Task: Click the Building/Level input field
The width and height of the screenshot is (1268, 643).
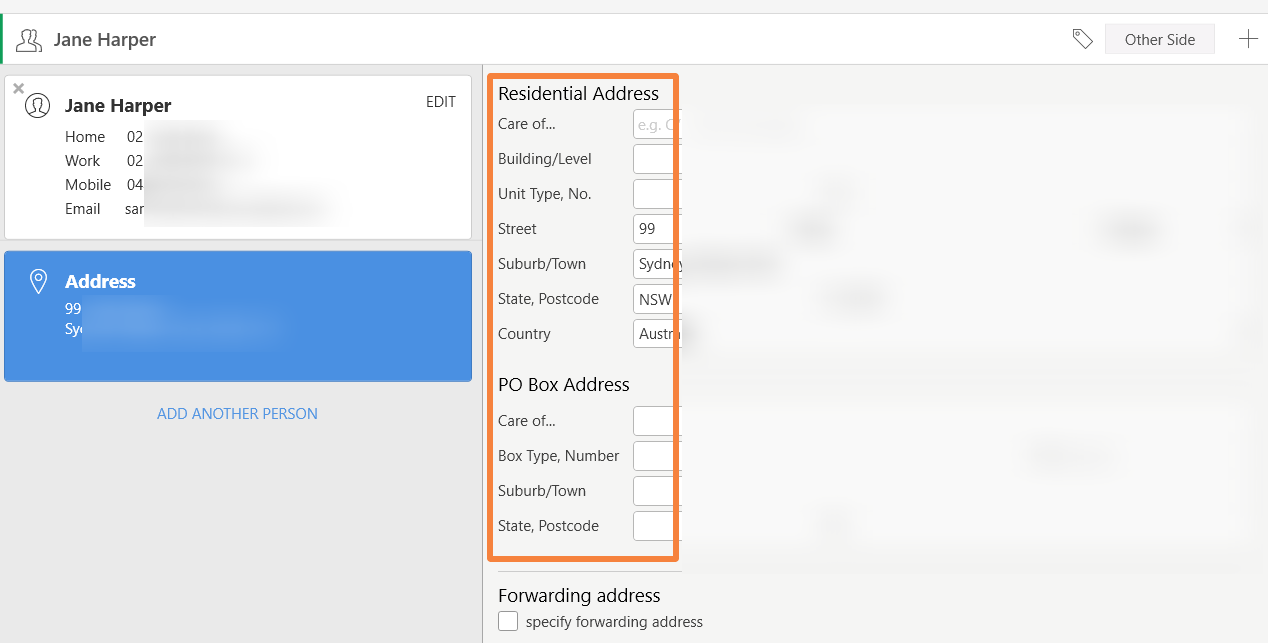Action: [654, 159]
